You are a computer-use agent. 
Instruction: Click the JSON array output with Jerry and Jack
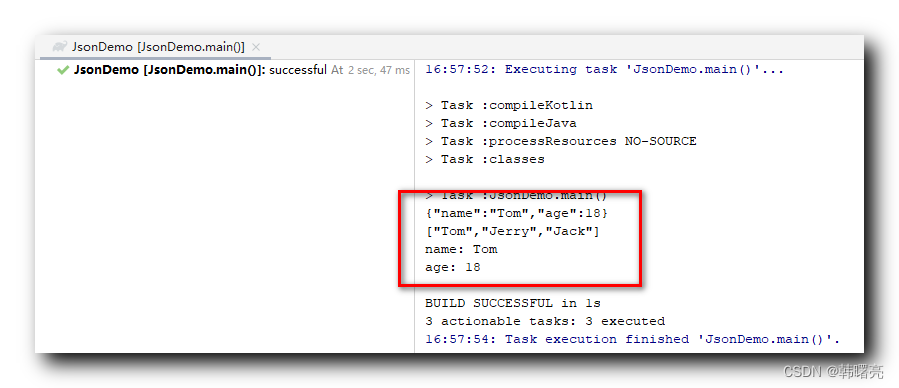pyautogui.click(x=513, y=231)
